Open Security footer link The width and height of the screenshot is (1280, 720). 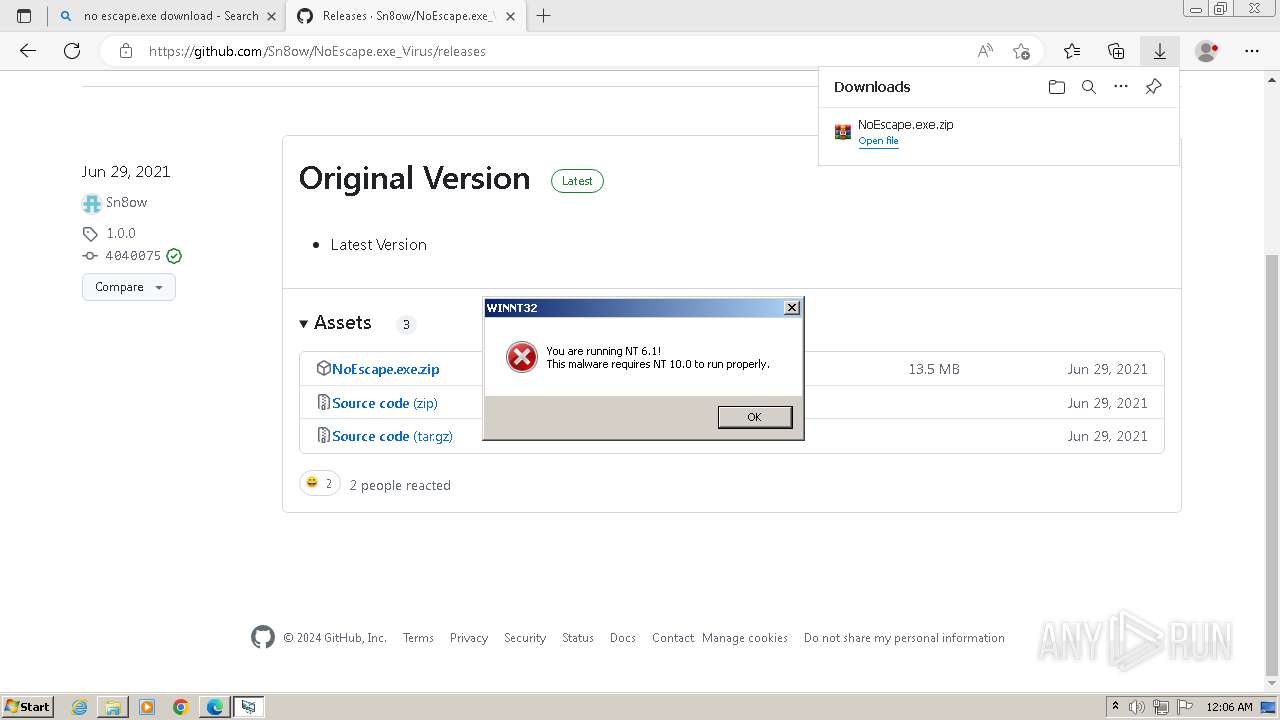tap(525, 638)
